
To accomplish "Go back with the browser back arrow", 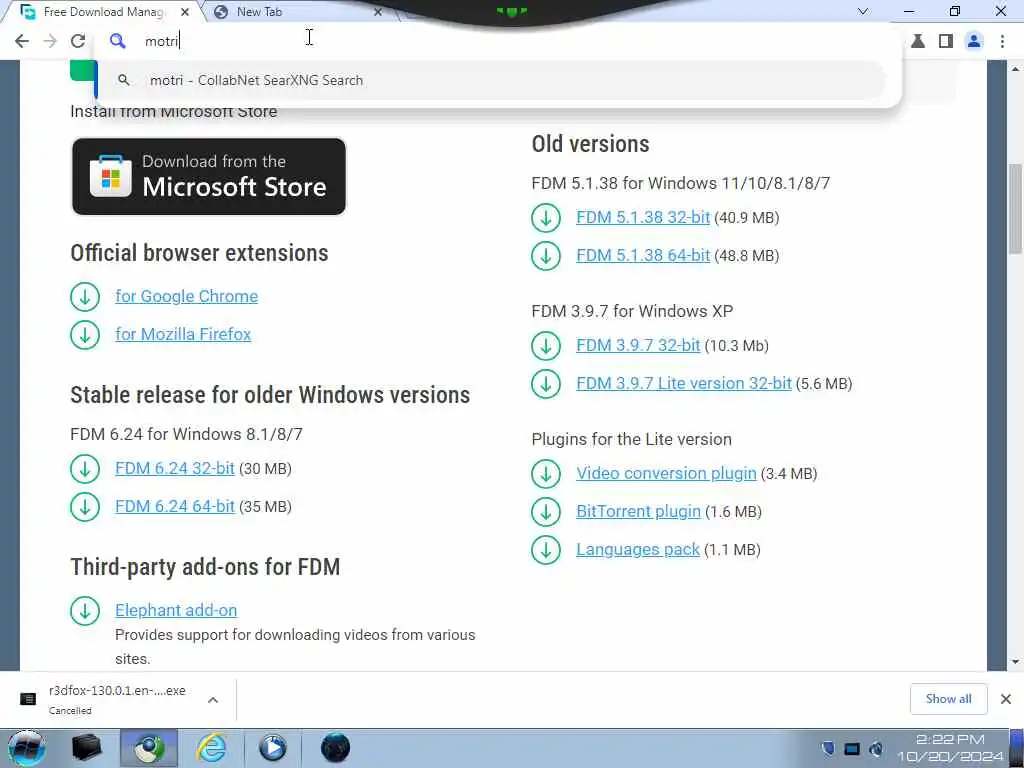I will (x=22, y=41).
